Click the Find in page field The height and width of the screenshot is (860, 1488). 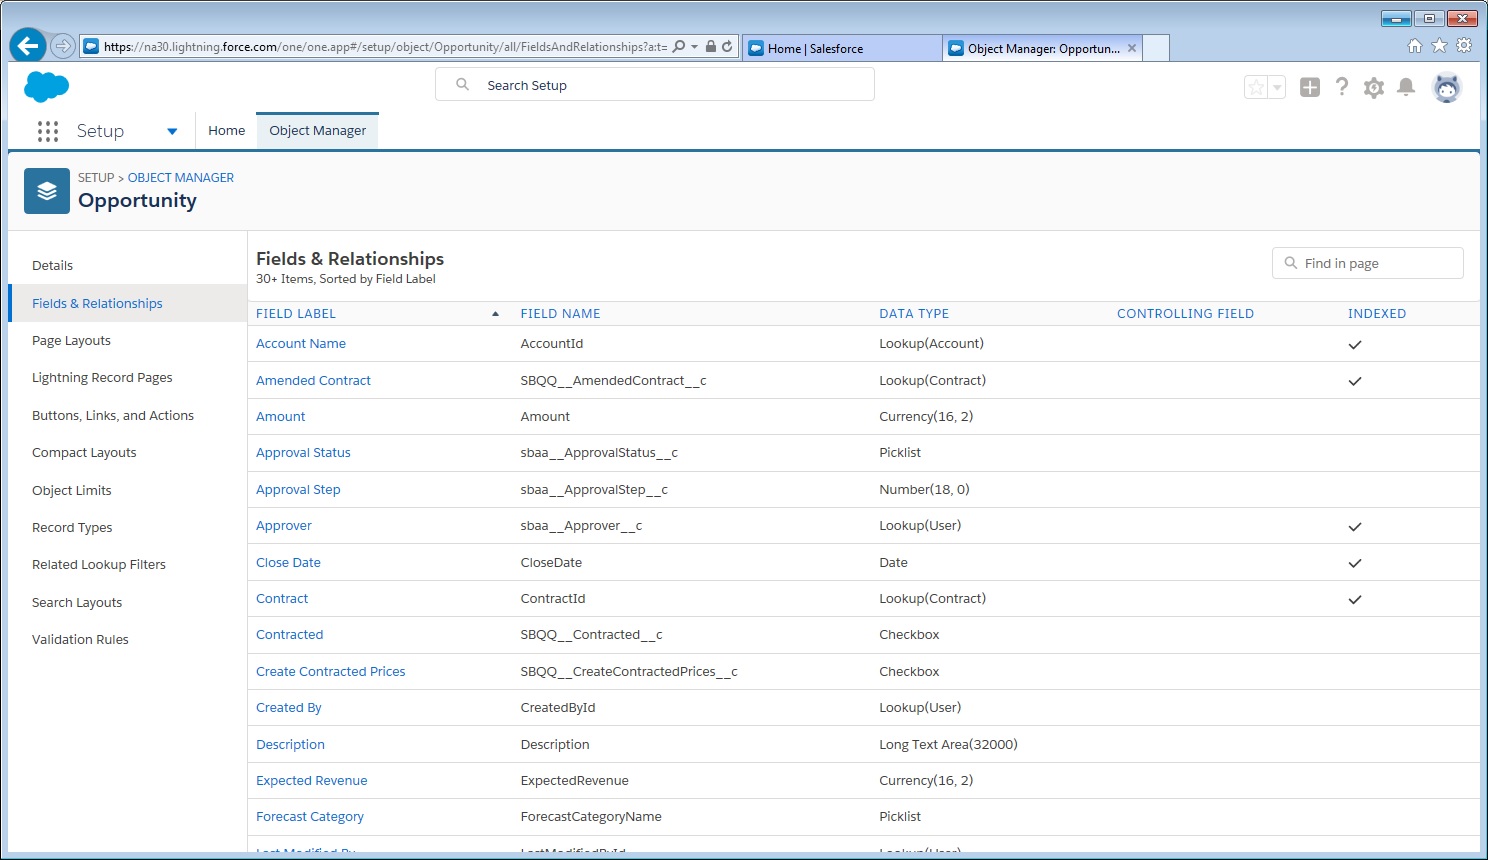pos(1367,264)
